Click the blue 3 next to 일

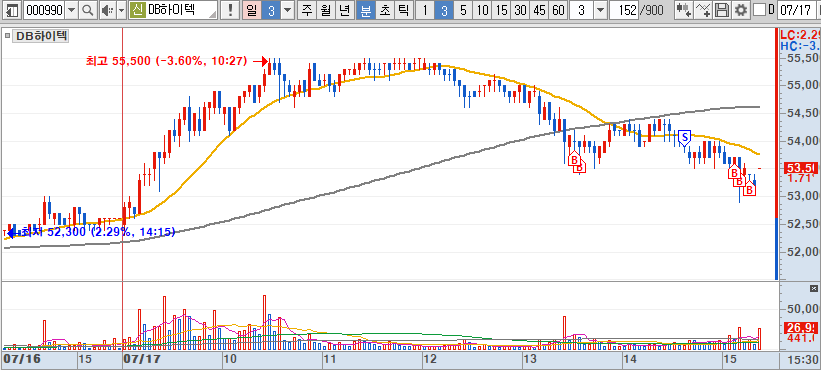click(x=271, y=10)
